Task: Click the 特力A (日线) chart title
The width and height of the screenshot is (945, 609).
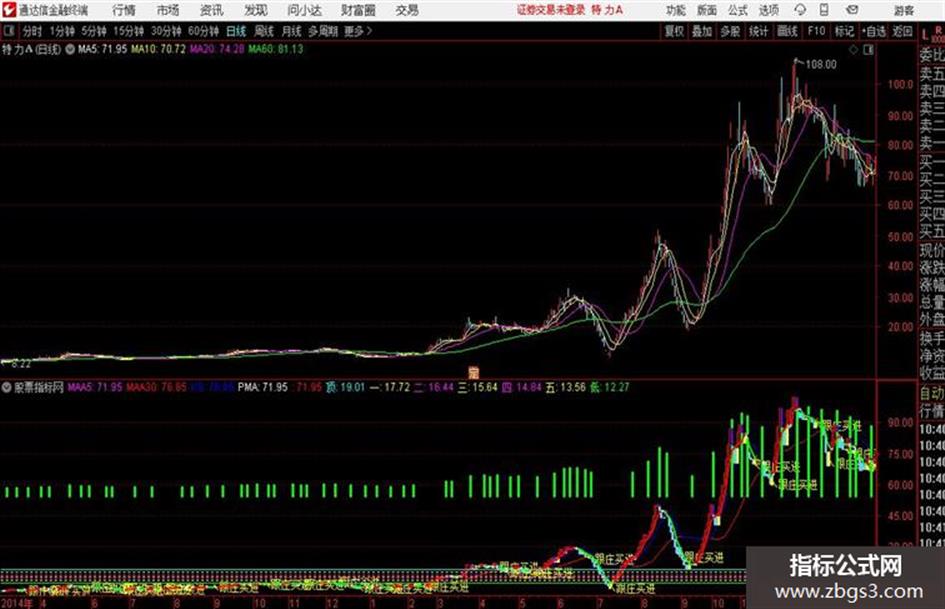Action: point(32,49)
